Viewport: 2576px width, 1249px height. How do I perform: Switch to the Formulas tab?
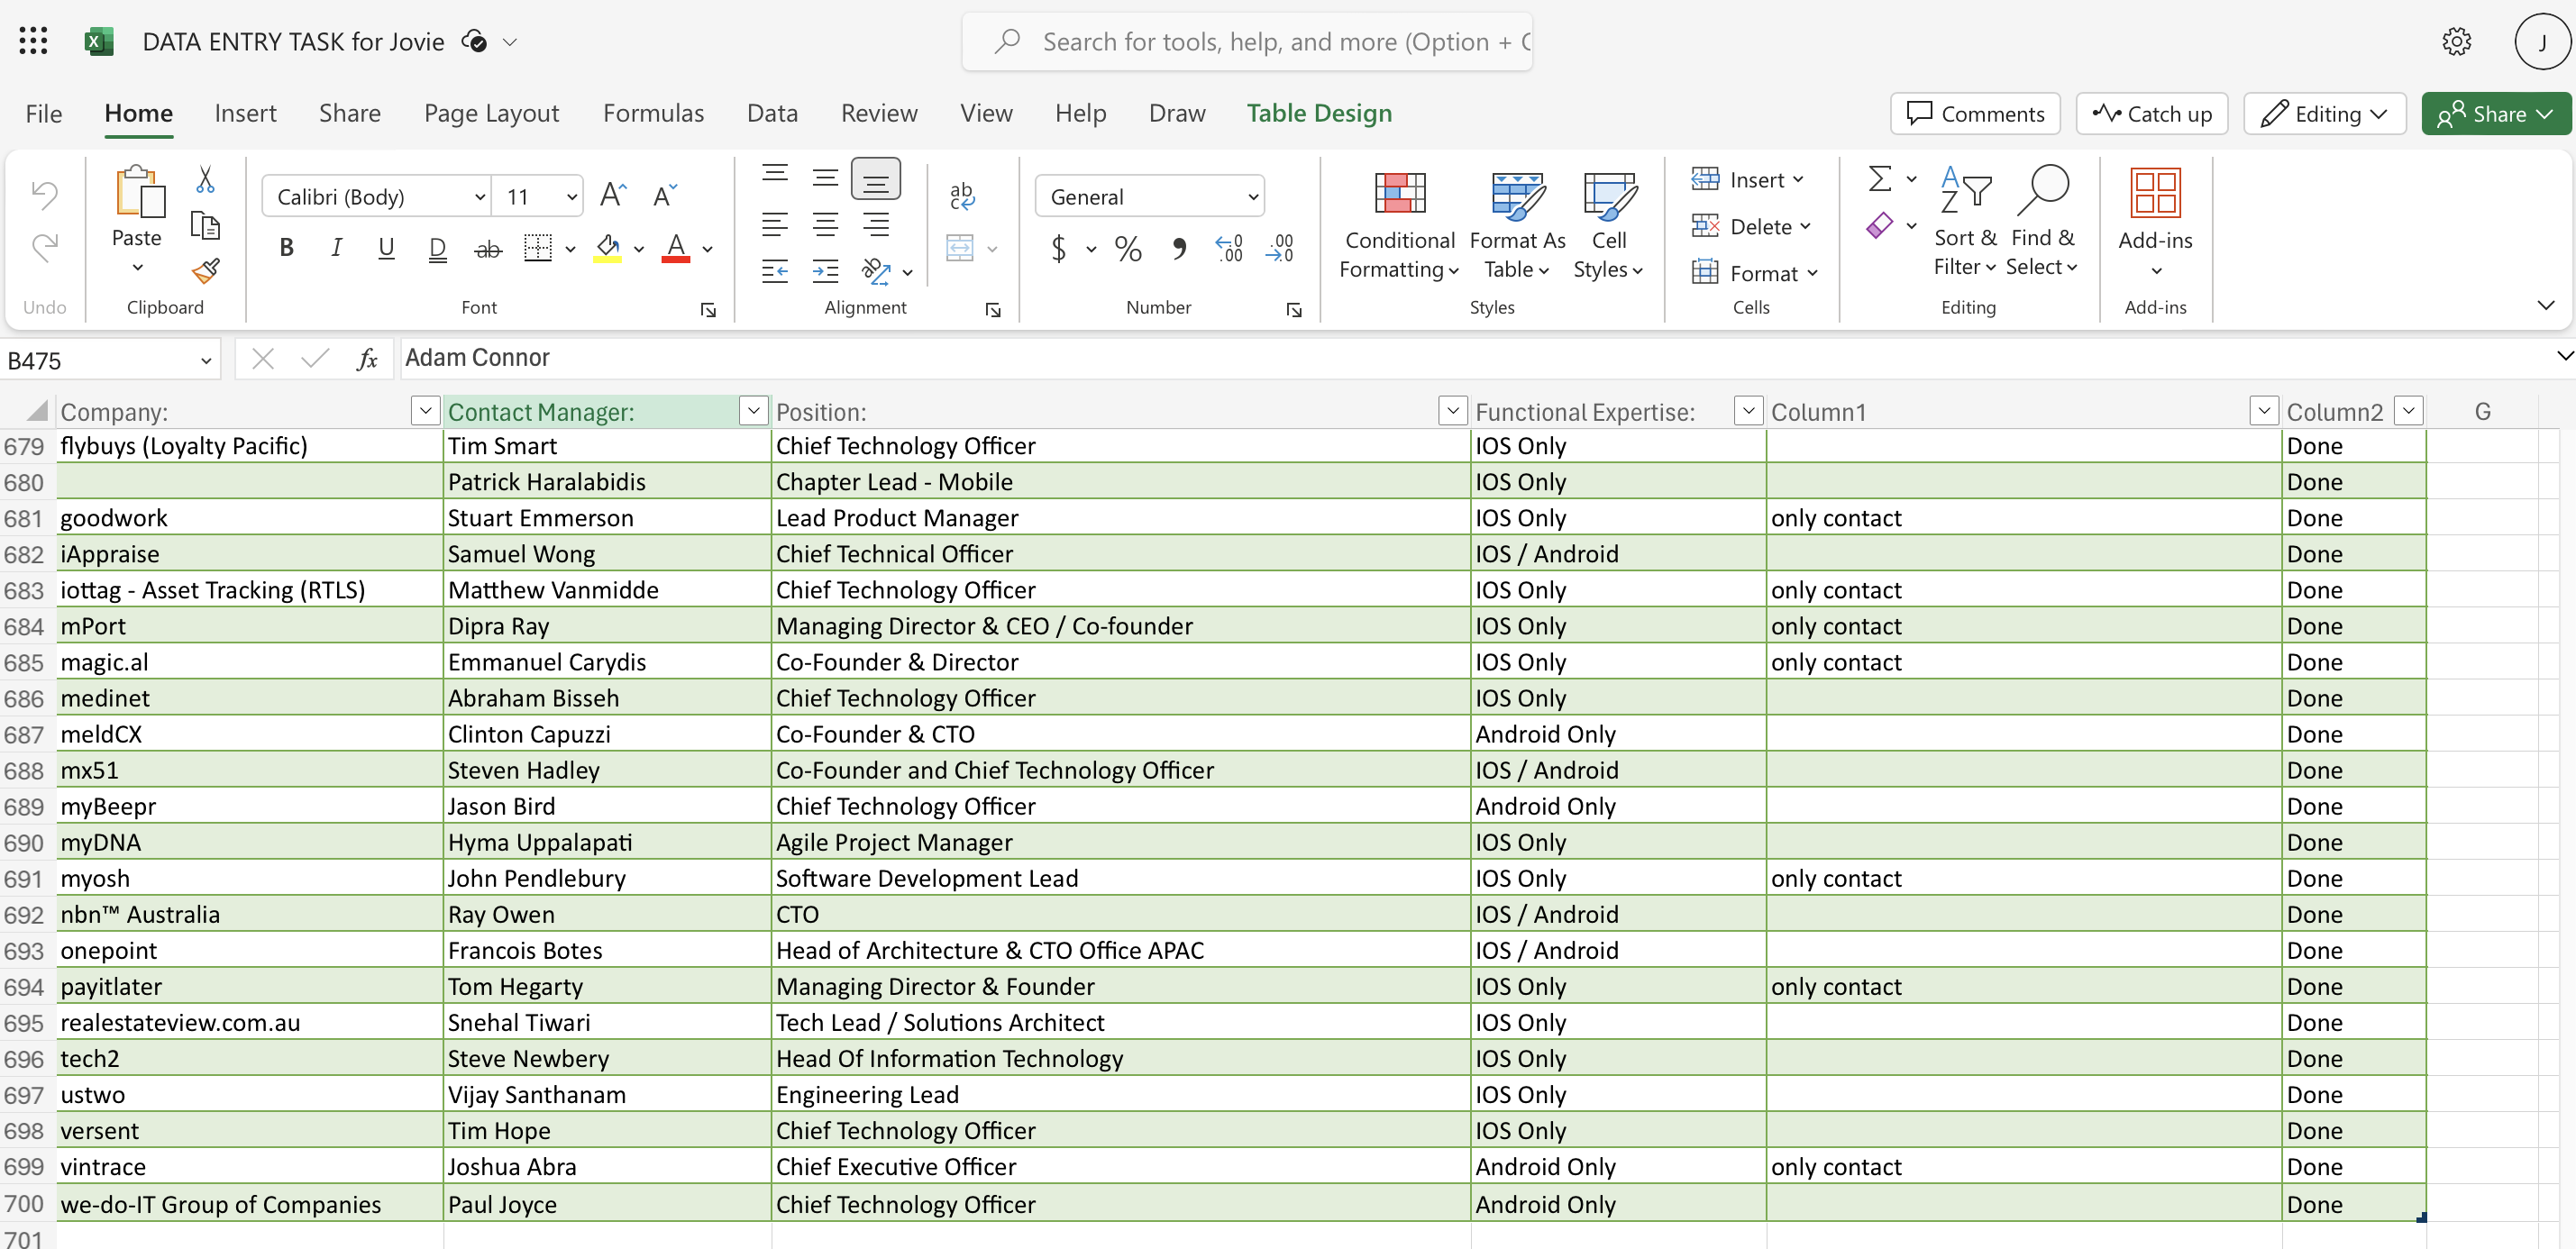653,113
